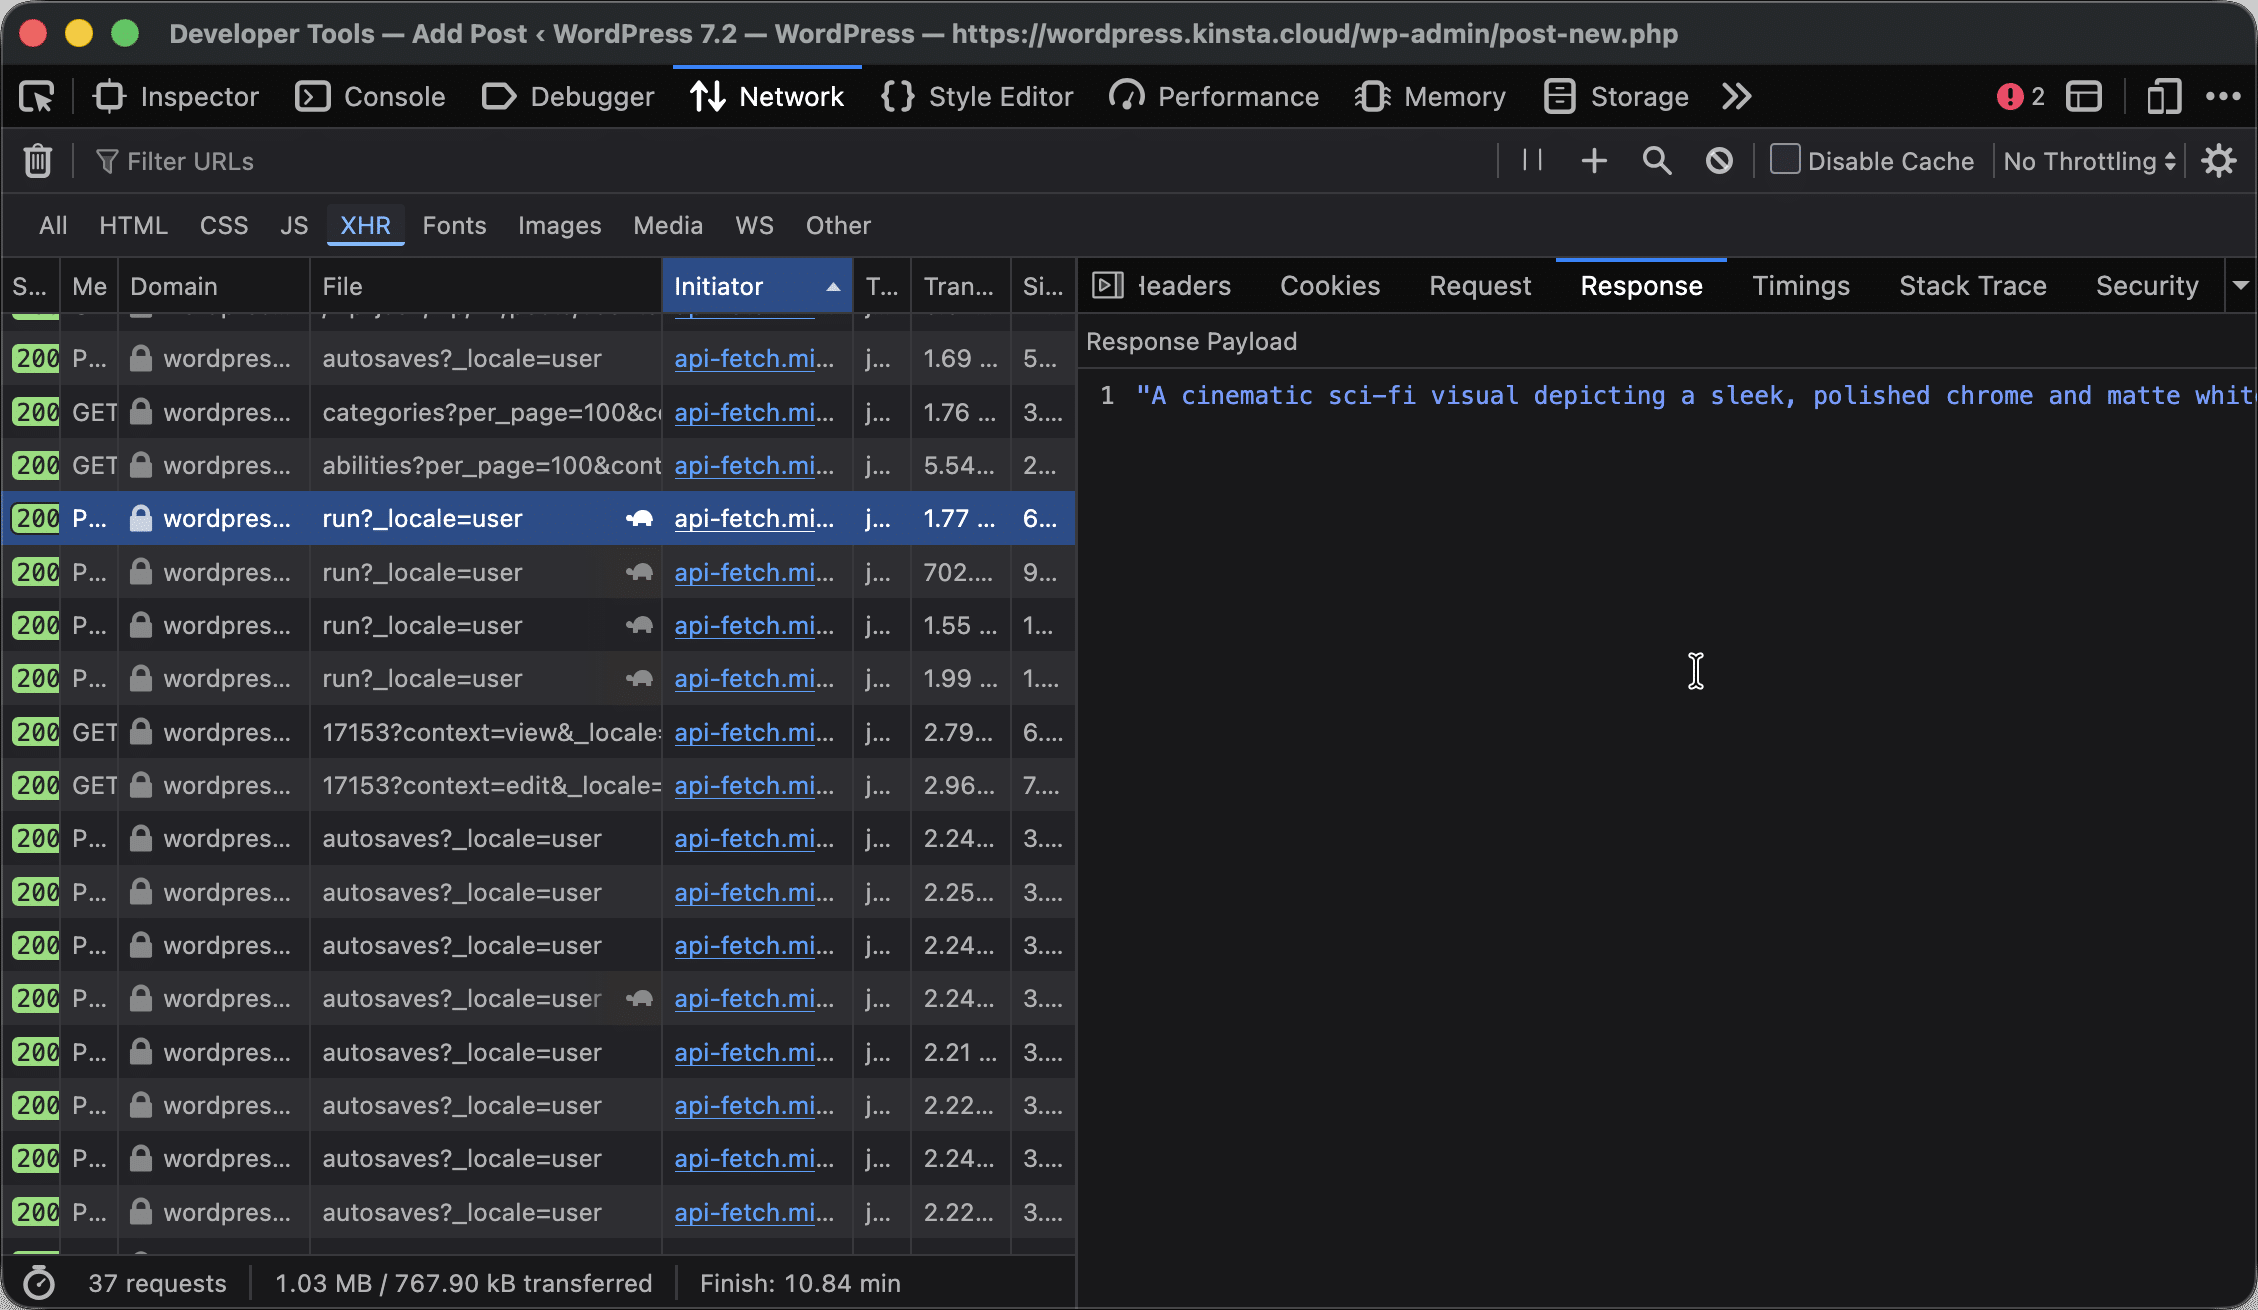Image resolution: width=2258 pixels, height=1310 pixels.
Task: Start performance analysis stopwatch icon
Action: pos(39,1283)
